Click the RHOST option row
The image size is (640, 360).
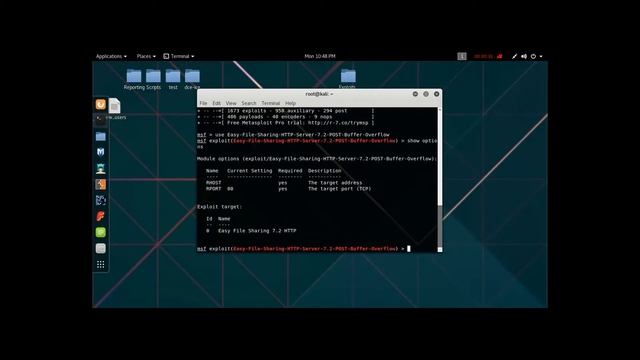pos(284,183)
